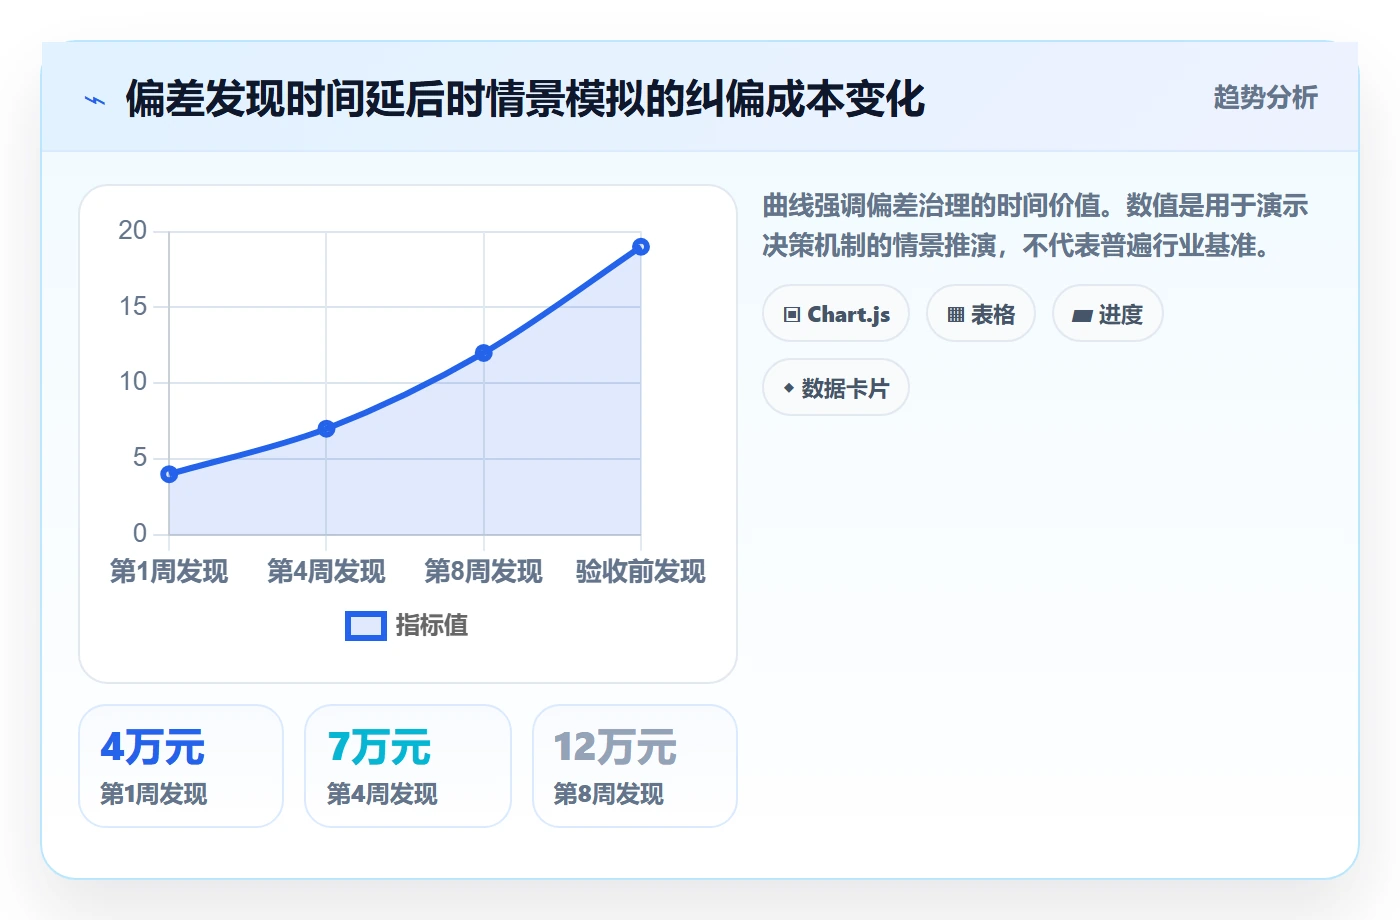Click the description starting with 曲线强调偏差治理
Screen dimensions: 1400x920
click(x=1036, y=226)
